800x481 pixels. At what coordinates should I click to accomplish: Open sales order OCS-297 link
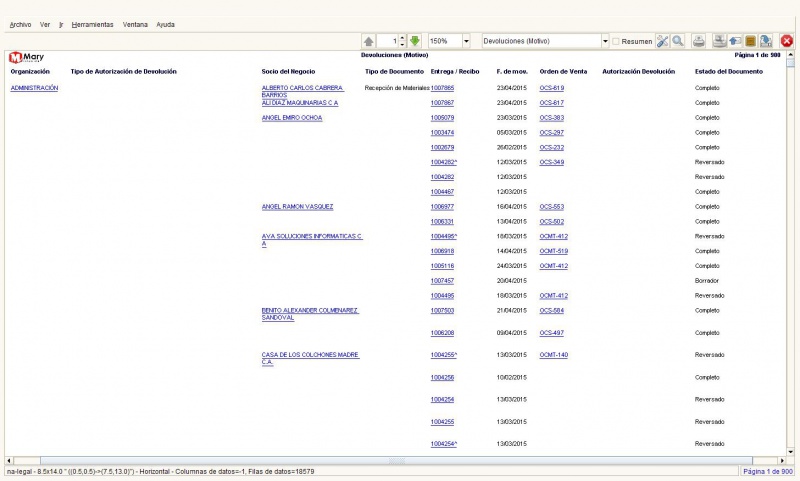552,133
